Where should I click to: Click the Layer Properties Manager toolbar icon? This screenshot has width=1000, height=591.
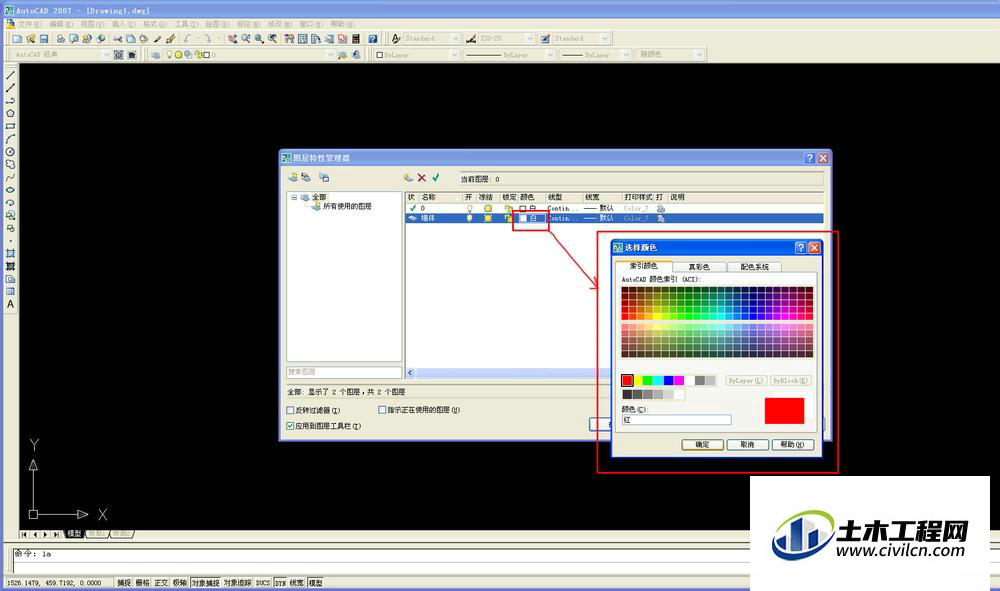point(156,55)
